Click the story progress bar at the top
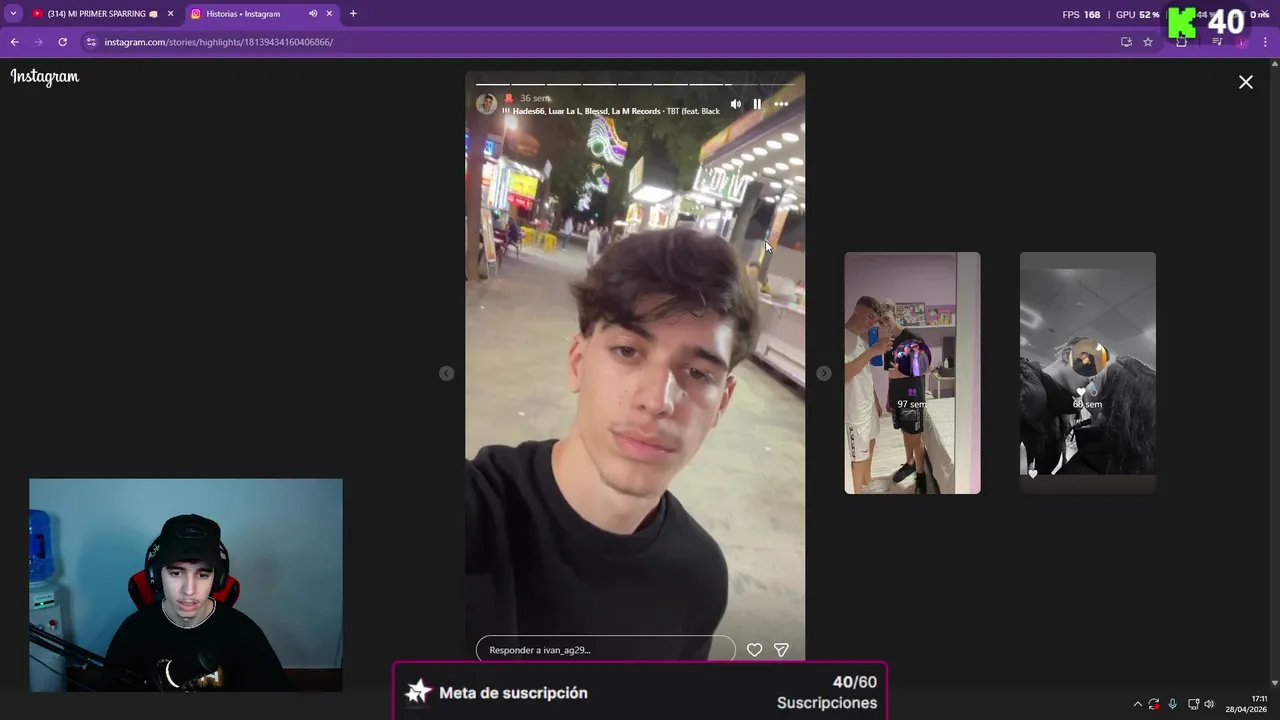Image resolution: width=1280 pixels, height=720 pixels. tap(635, 84)
